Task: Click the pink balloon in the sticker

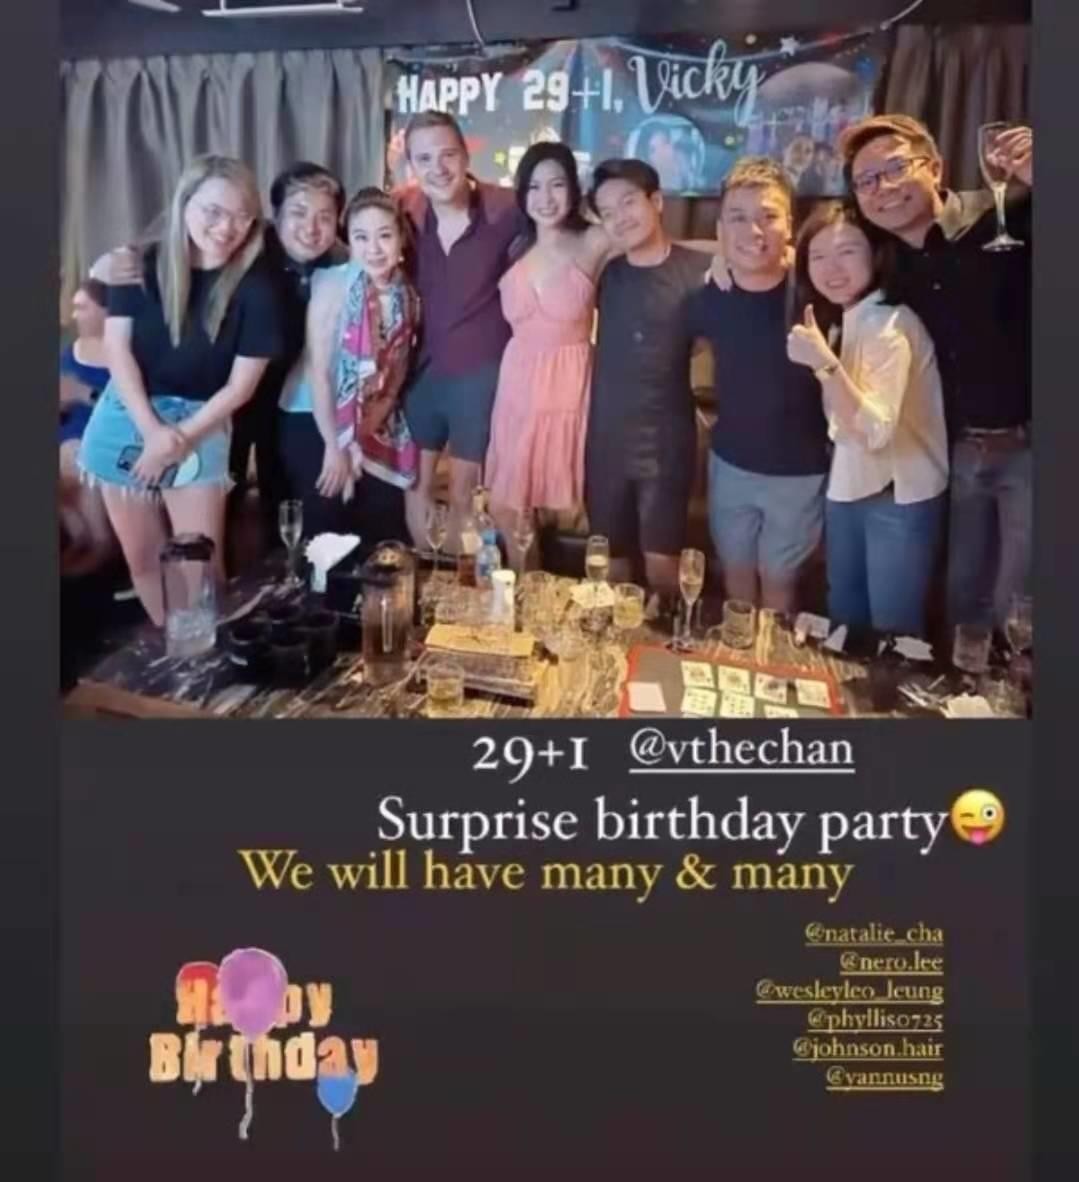Action: pyautogui.click(x=255, y=991)
